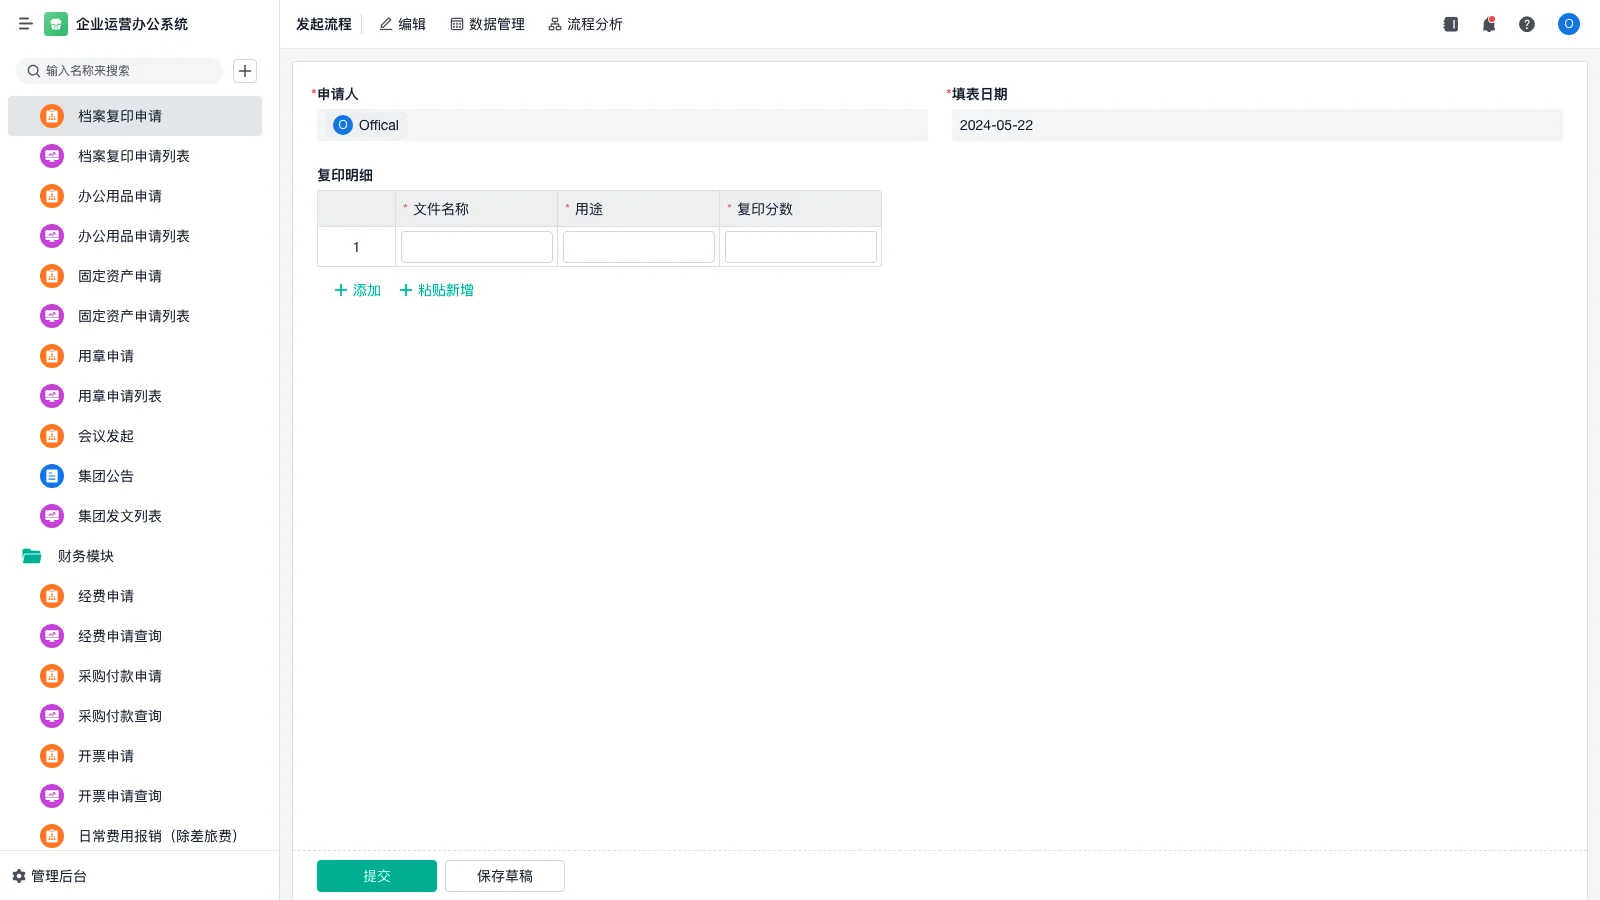The image size is (1600, 900).
Task: Open the 申请人 member selector
Action: click(x=622, y=125)
